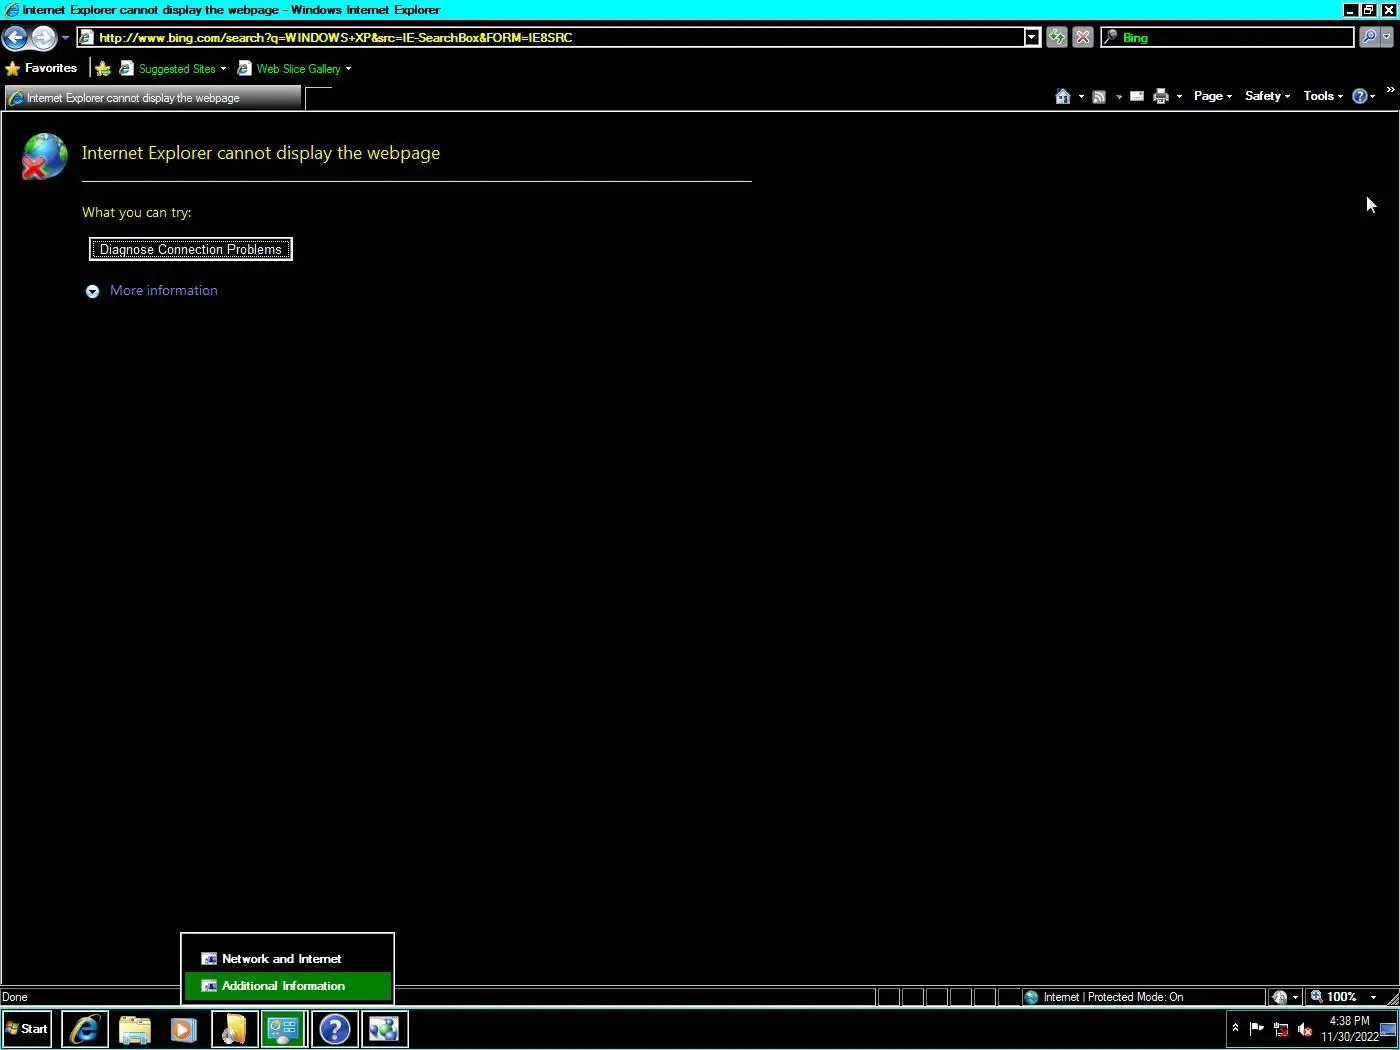Go back with the Back arrow button
Viewport: 1400px width, 1050px height.
click(x=15, y=38)
